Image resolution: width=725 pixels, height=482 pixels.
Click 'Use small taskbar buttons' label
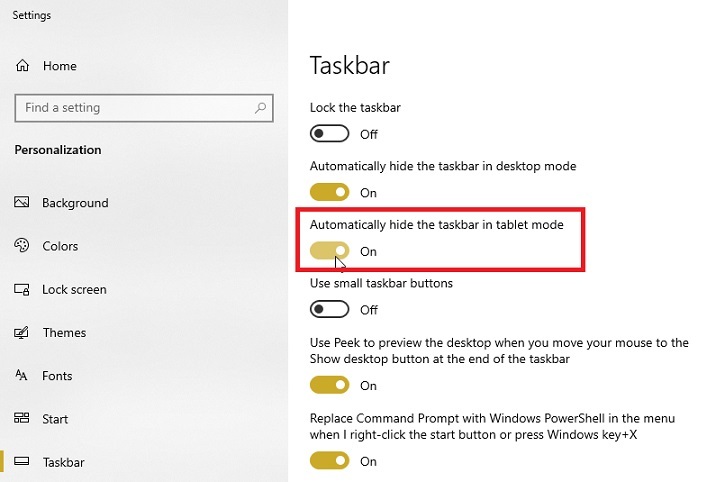tap(381, 283)
